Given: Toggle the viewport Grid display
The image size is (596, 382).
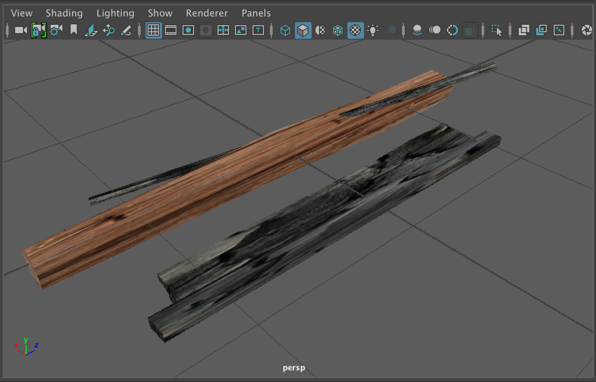Looking at the screenshot, I should tap(153, 30).
